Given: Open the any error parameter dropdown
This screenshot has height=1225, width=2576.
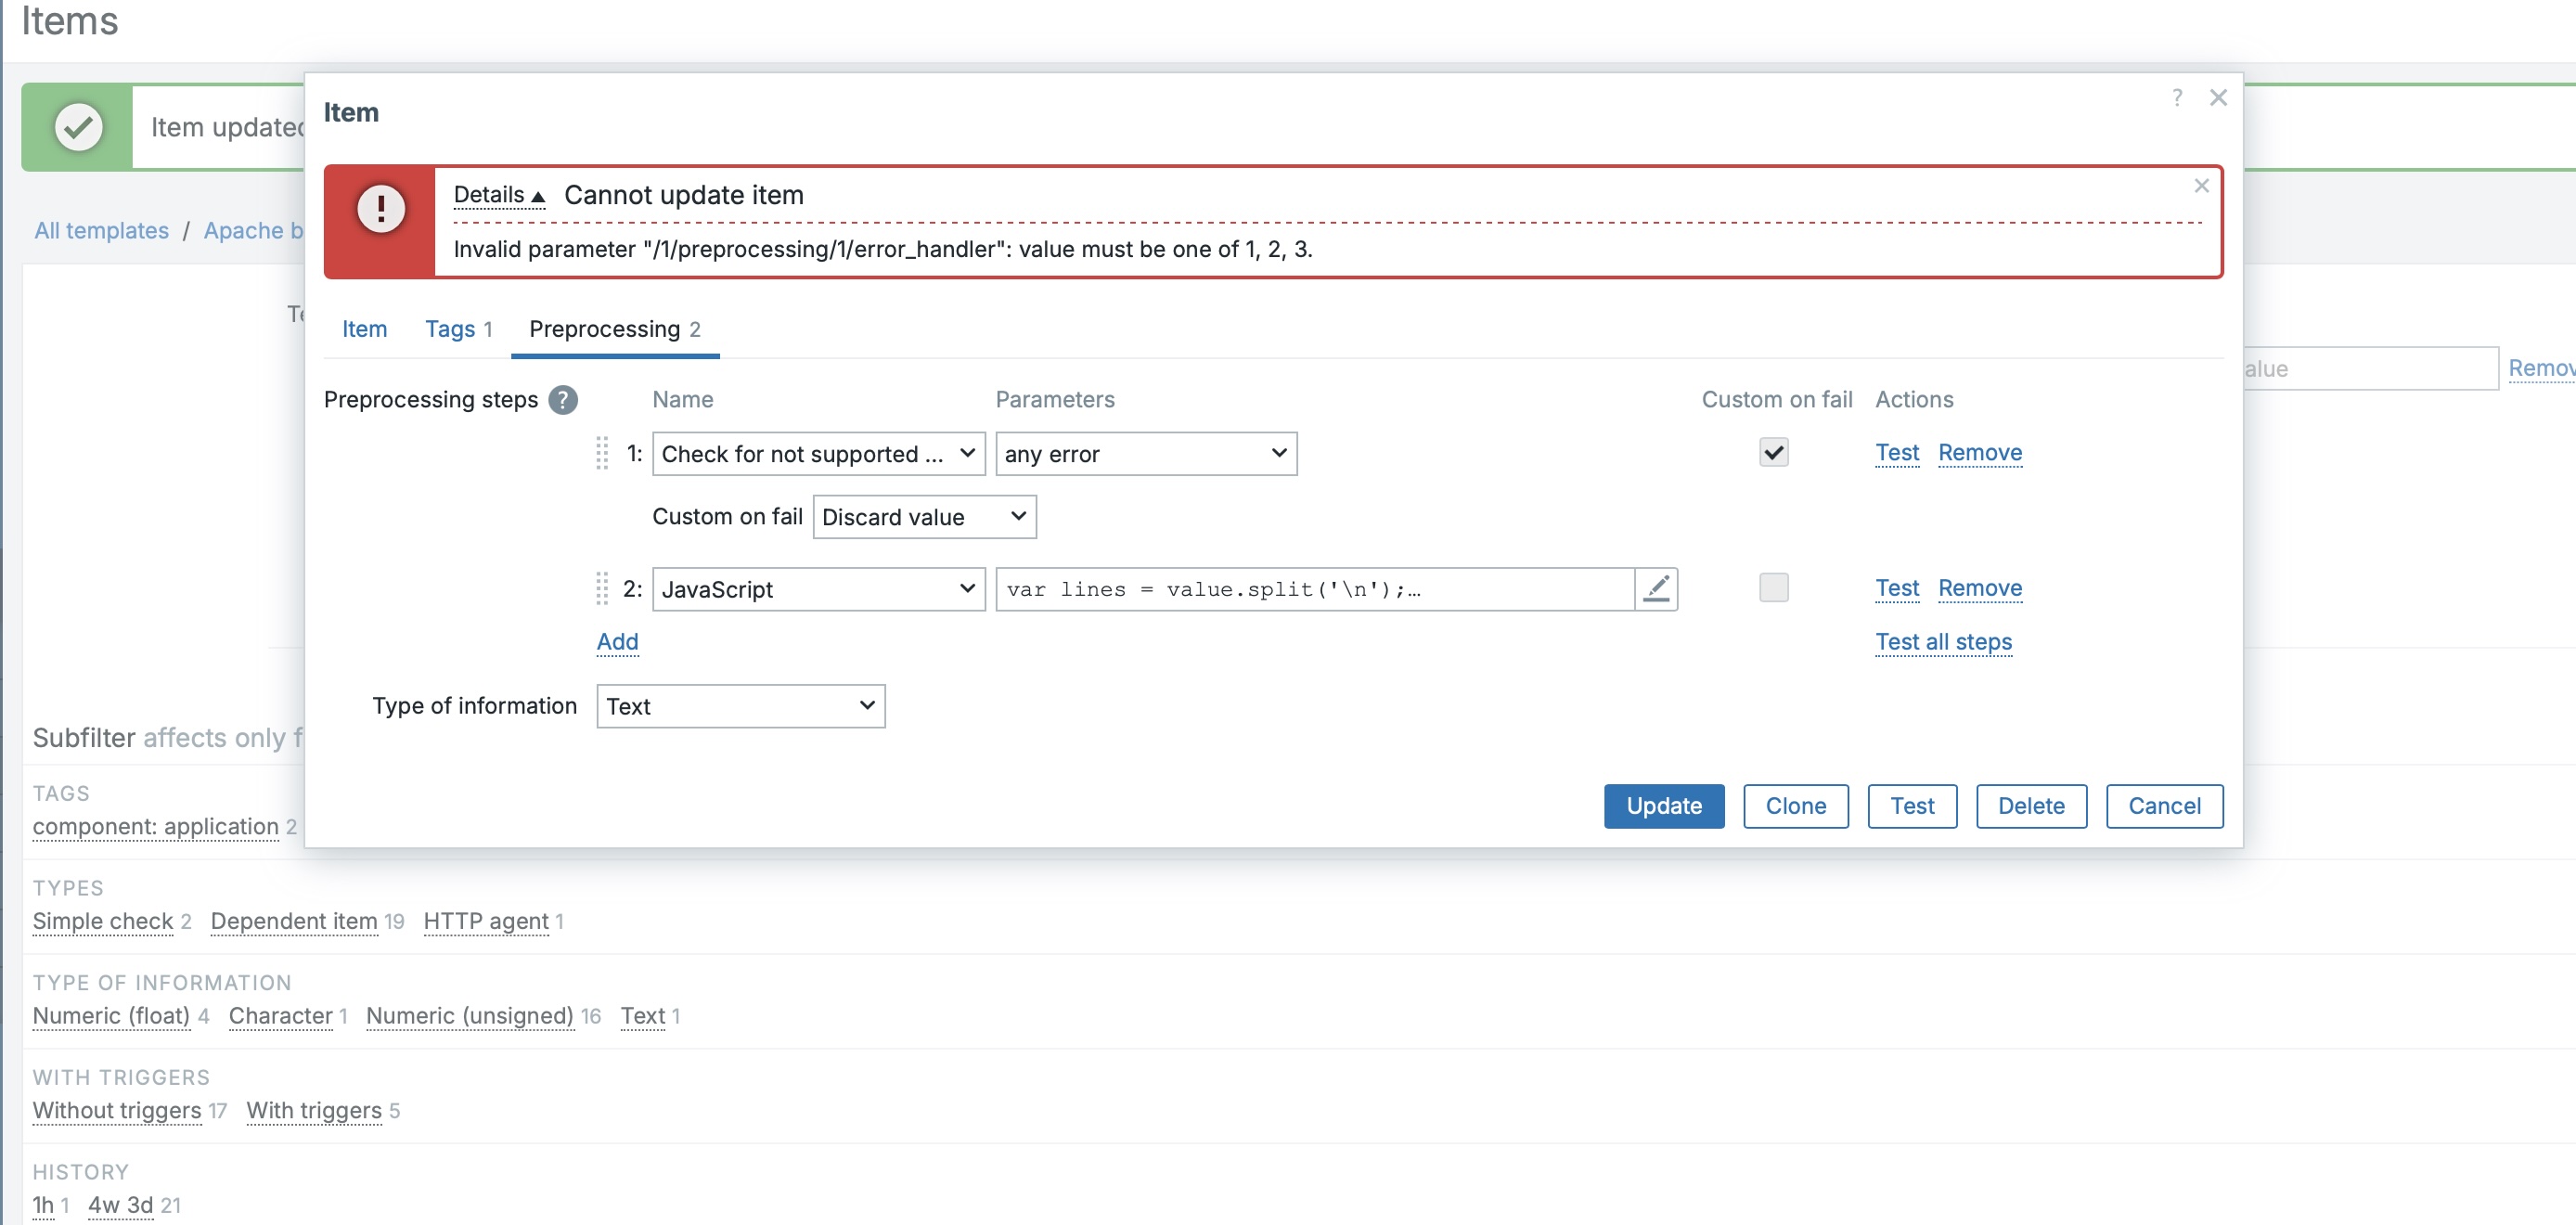Looking at the screenshot, I should (1146, 454).
